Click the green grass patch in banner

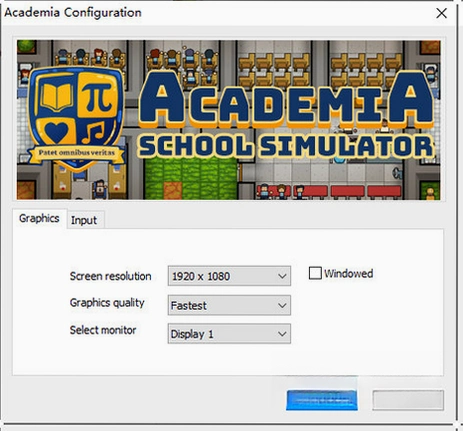(191, 178)
